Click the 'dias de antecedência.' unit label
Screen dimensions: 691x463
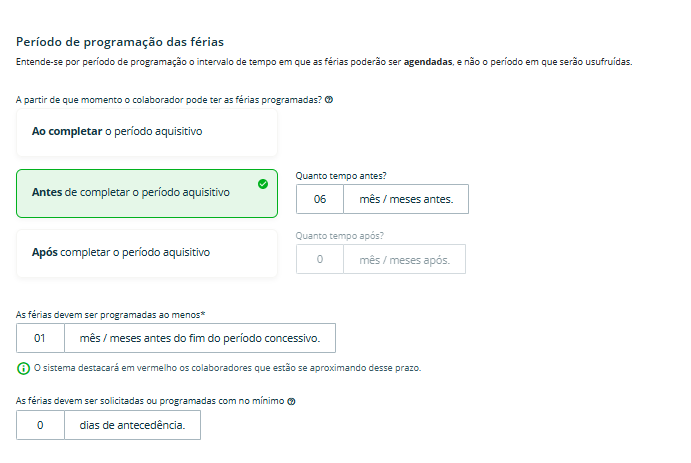point(132,425)
